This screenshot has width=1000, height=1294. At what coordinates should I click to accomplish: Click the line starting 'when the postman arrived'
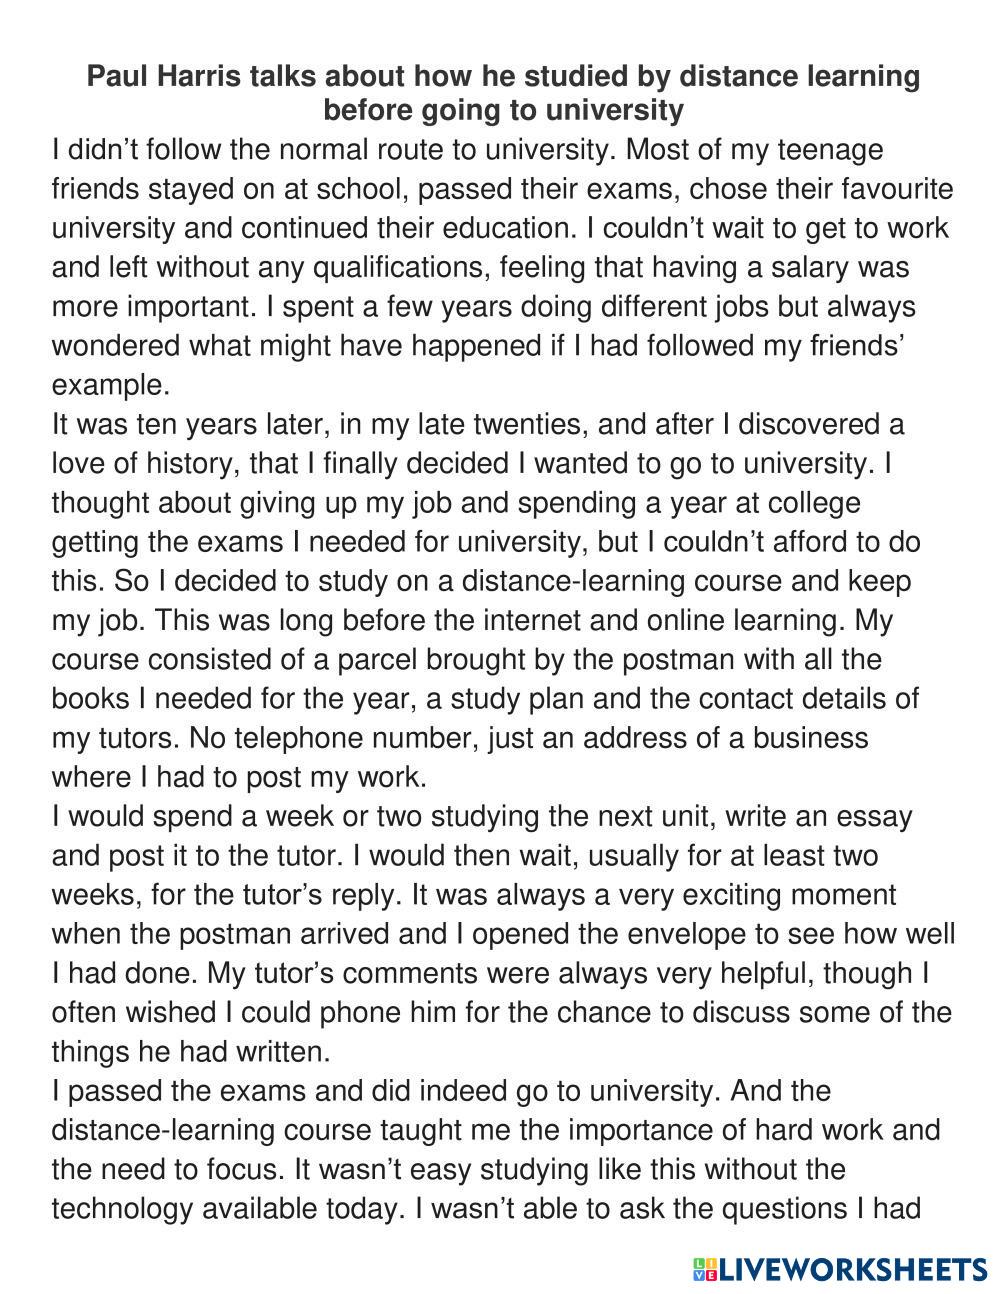tap(503, 934)
